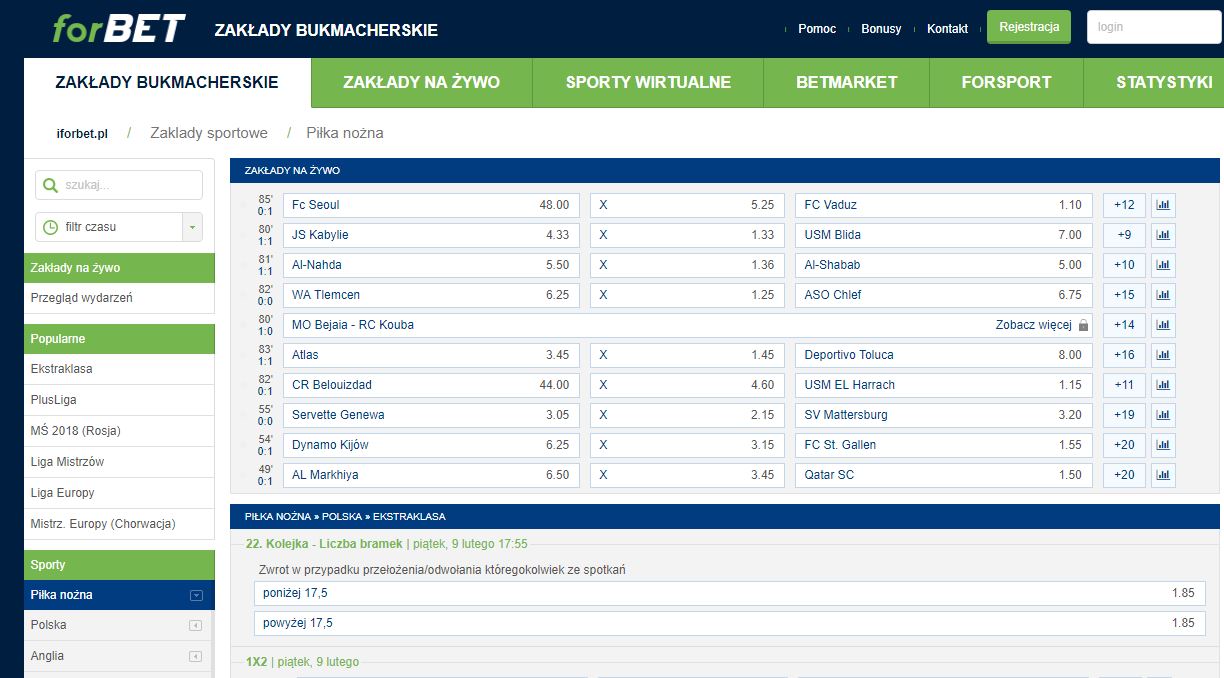Focus the login input field

(1152, 27)
